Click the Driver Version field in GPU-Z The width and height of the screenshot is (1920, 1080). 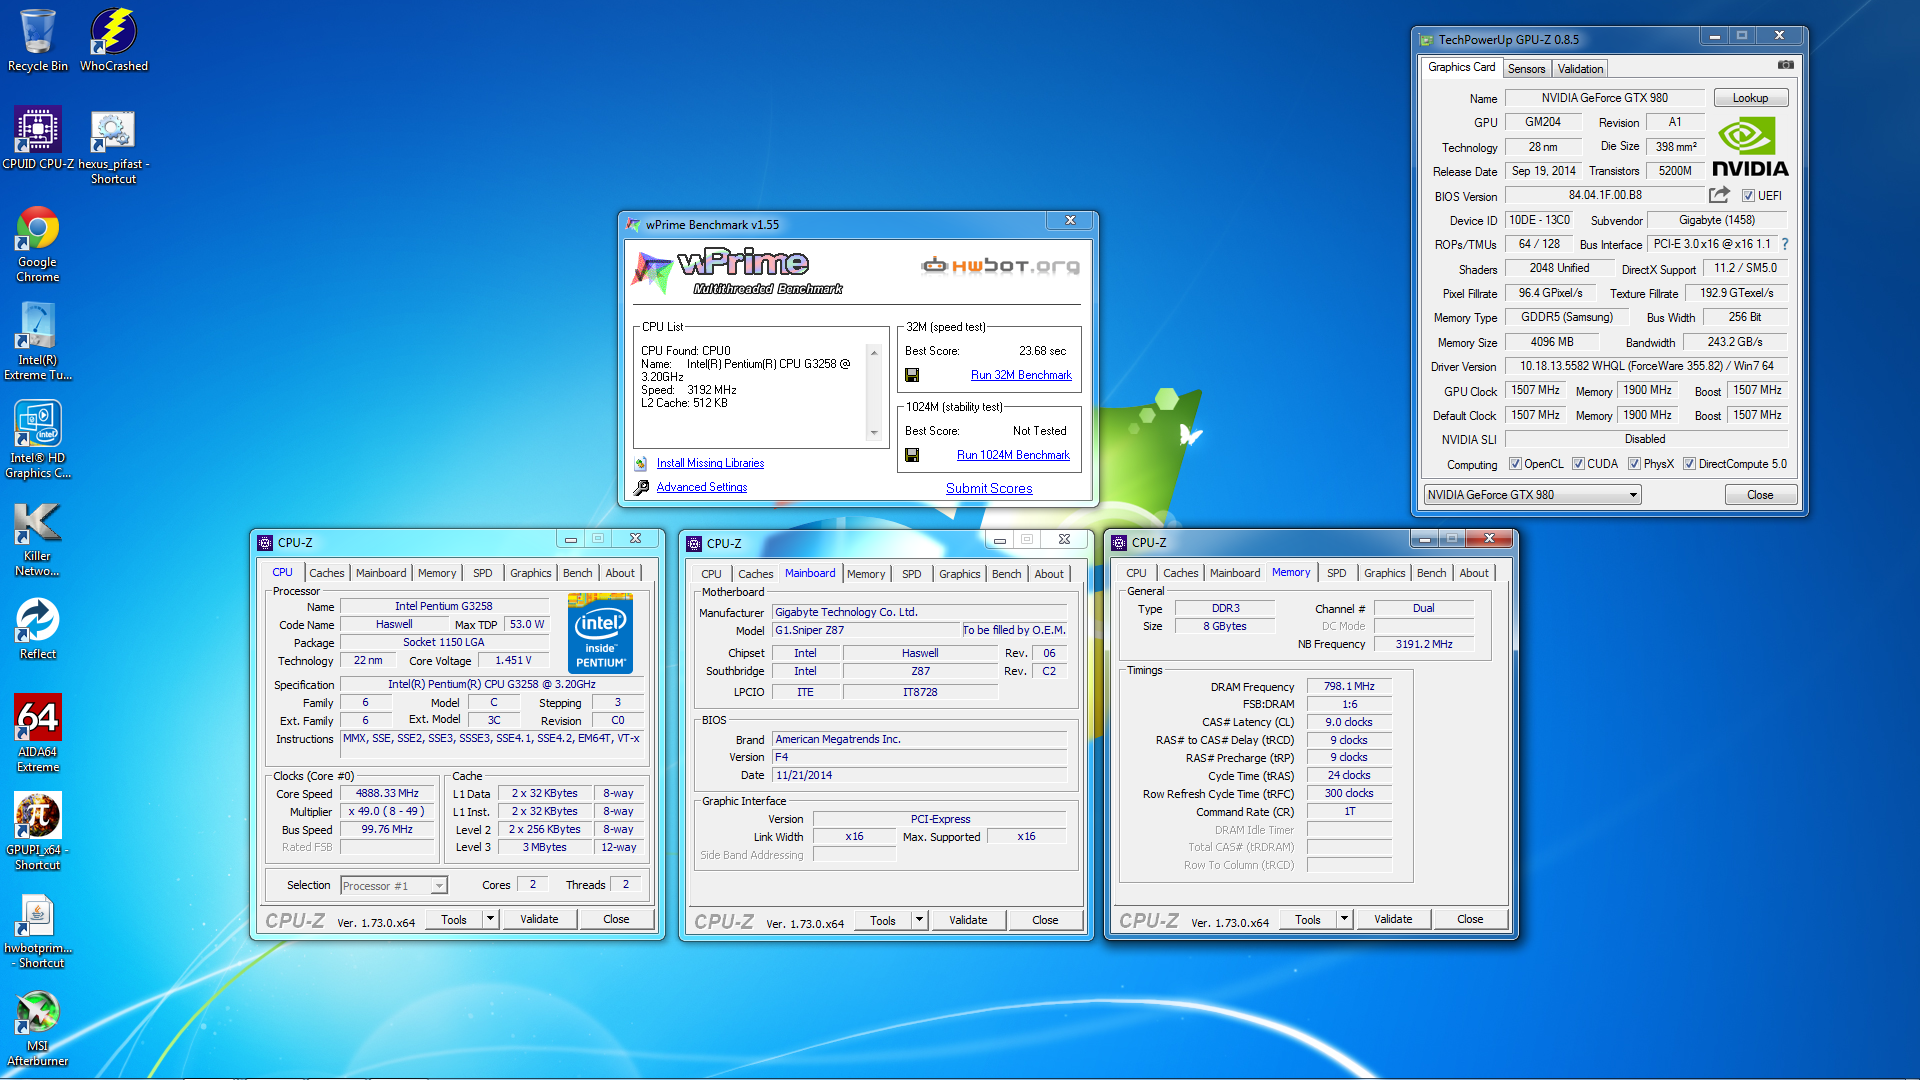pyautogui.click(x=1646, y=366)
